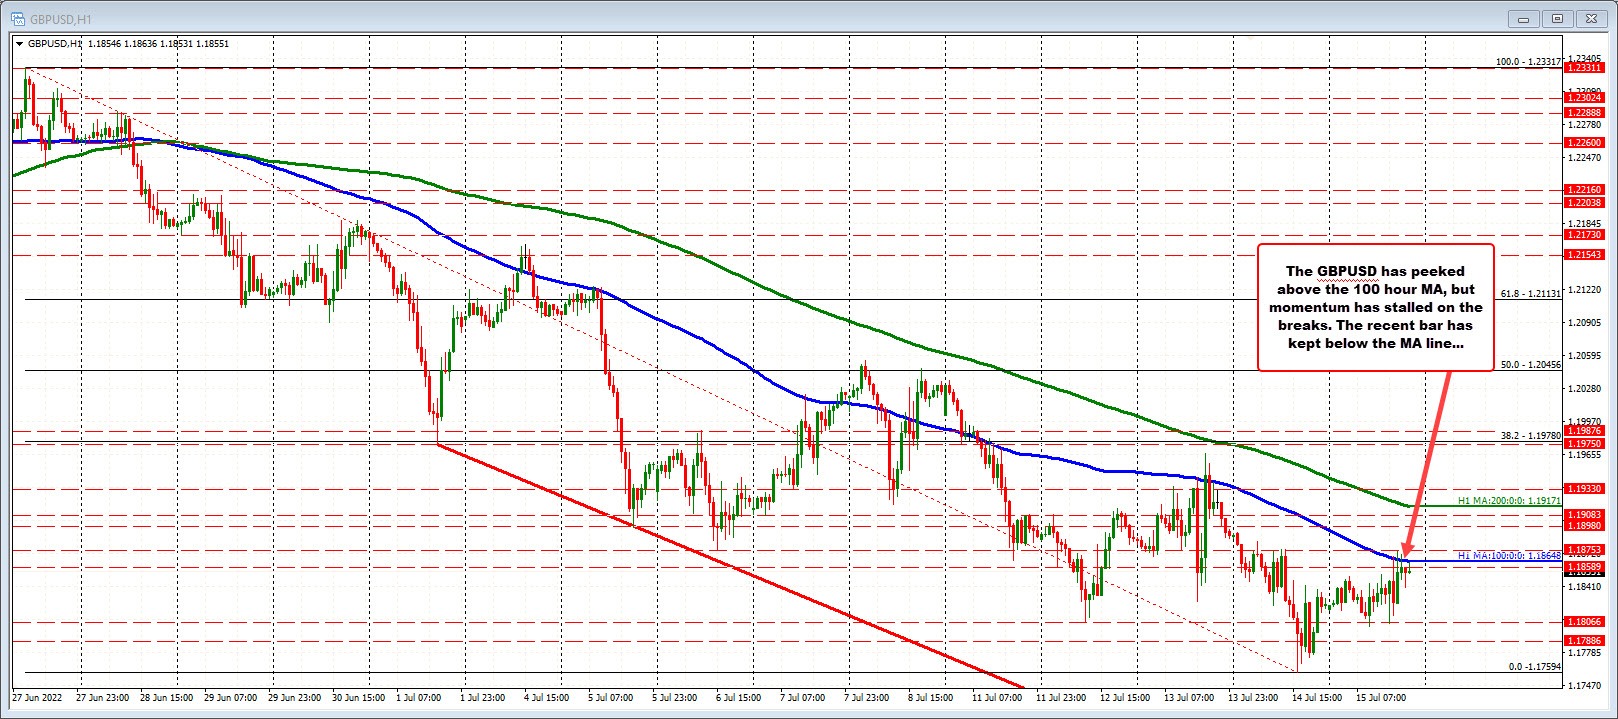Screen dimensions: 1618x719
Task: Click the 1 Jul 07:00 time label
Action: (x=420, y=696)
